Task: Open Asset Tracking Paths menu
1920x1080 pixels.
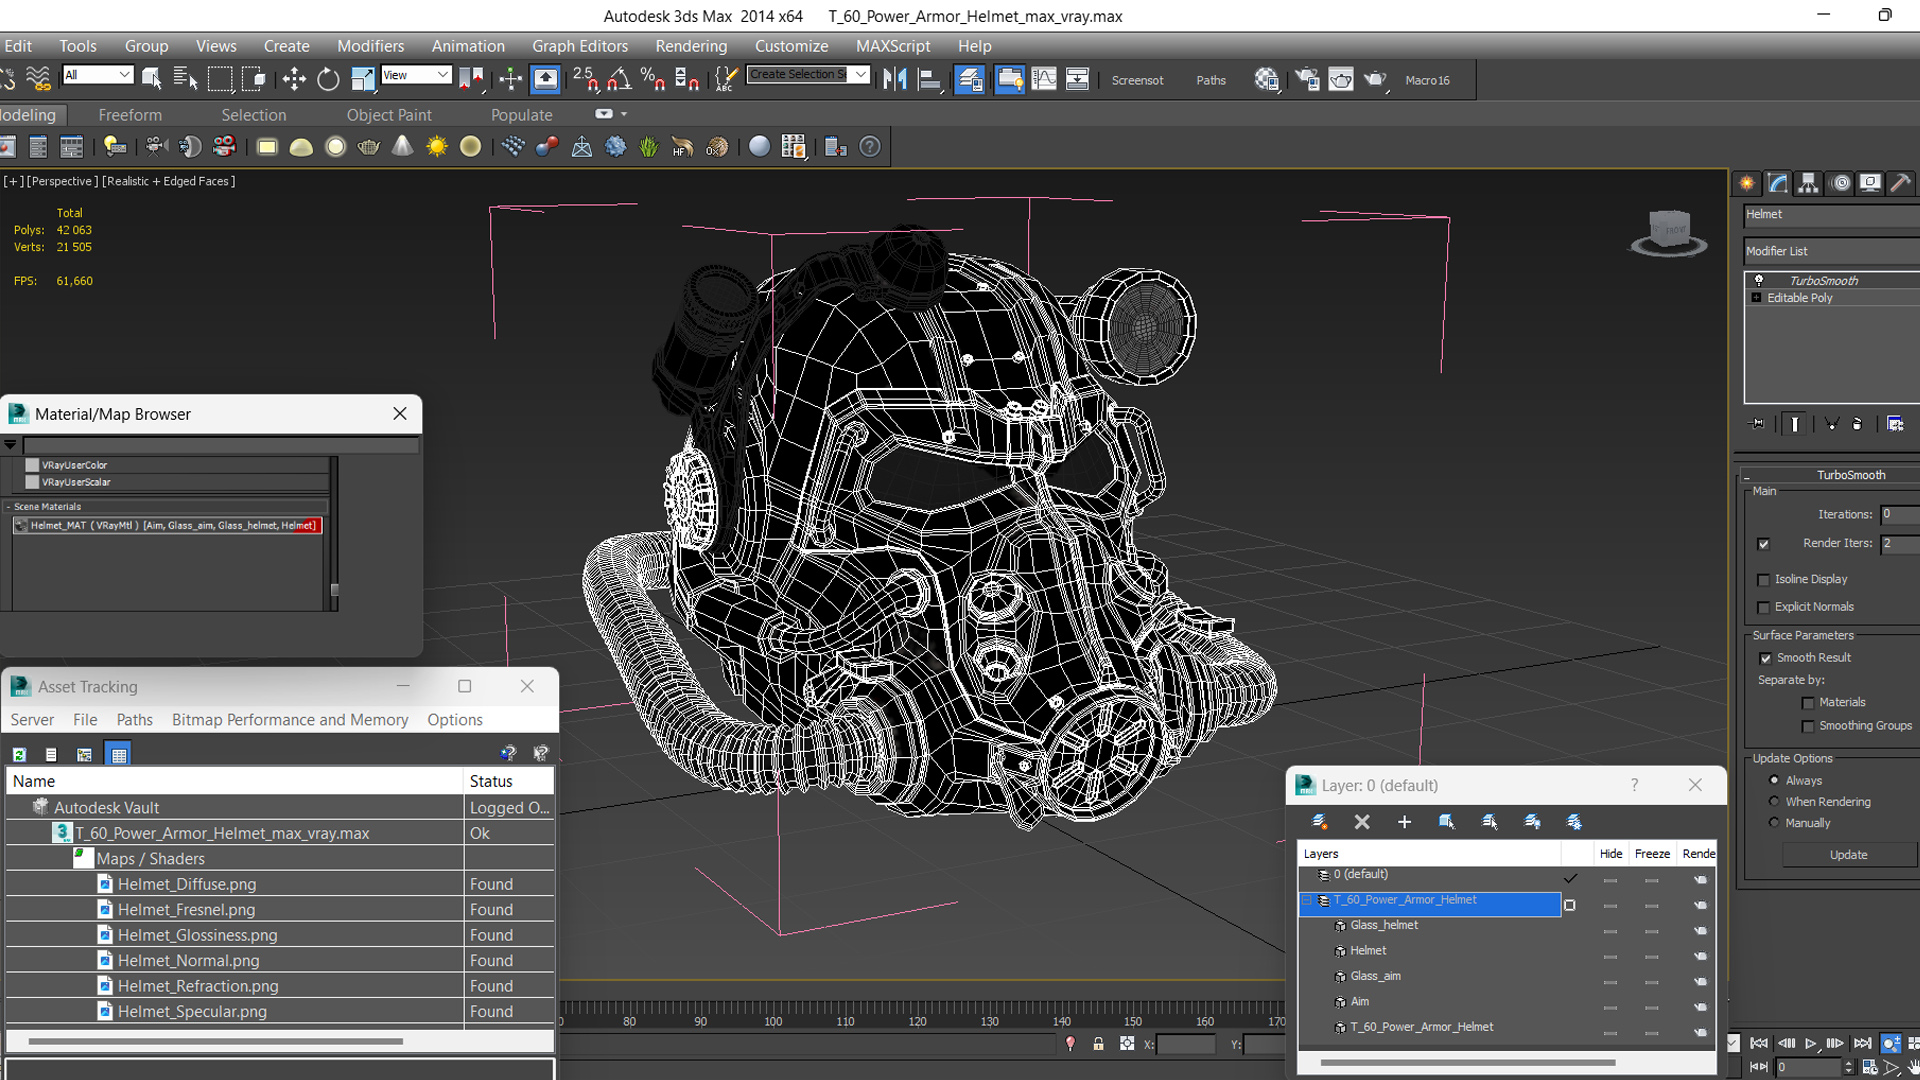Action: (x=134, y=720)
